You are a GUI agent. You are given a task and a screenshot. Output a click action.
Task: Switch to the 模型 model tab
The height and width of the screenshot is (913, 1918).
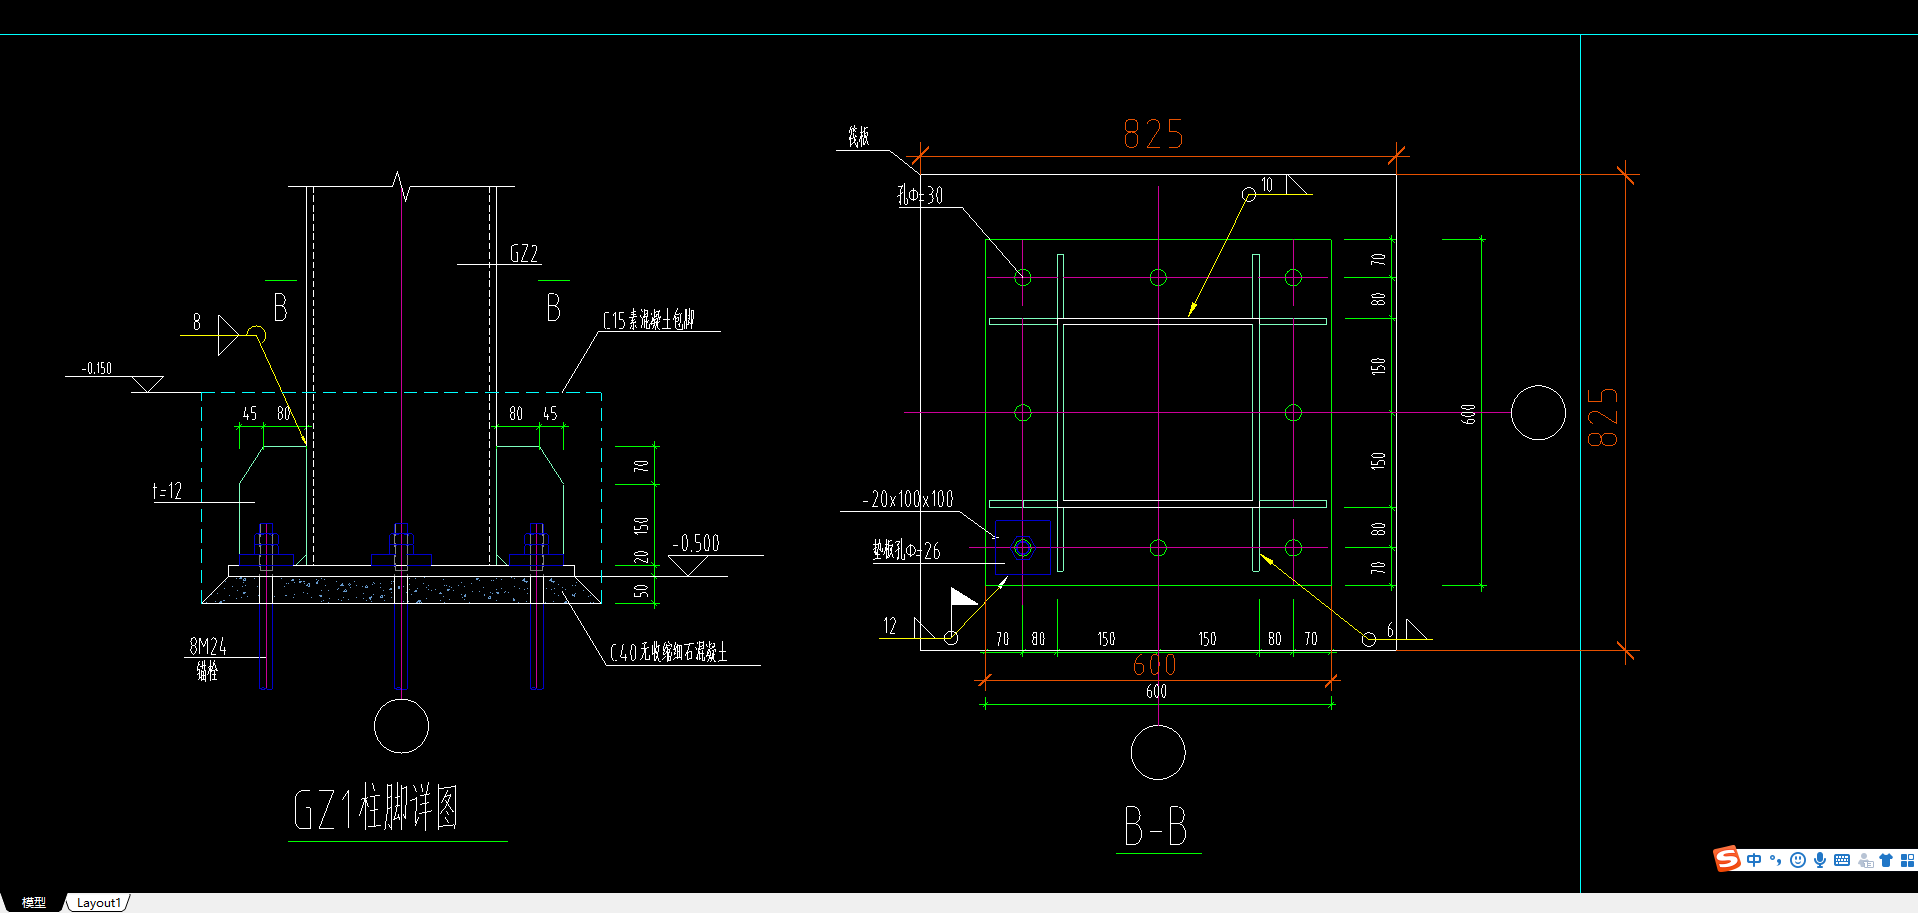pyautogui.click(x=34, y=902)
